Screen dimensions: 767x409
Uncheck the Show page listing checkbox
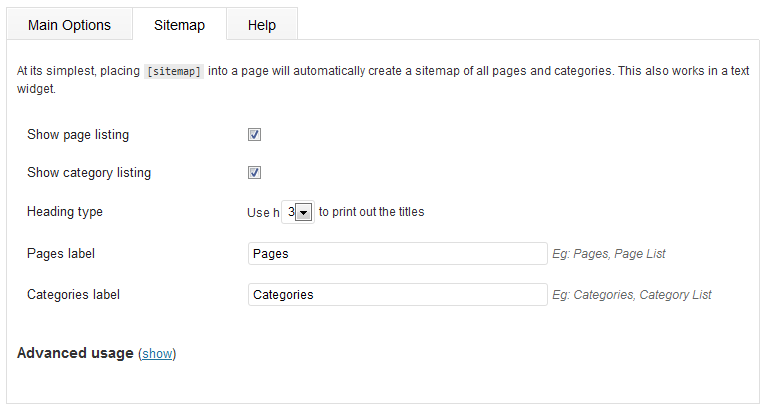point(254,135)
